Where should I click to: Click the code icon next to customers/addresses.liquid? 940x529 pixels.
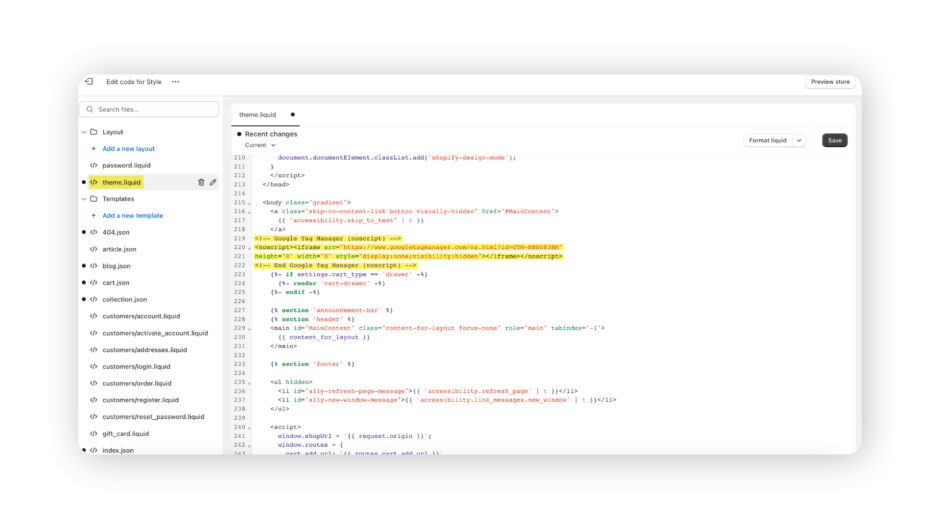(94, 350)
